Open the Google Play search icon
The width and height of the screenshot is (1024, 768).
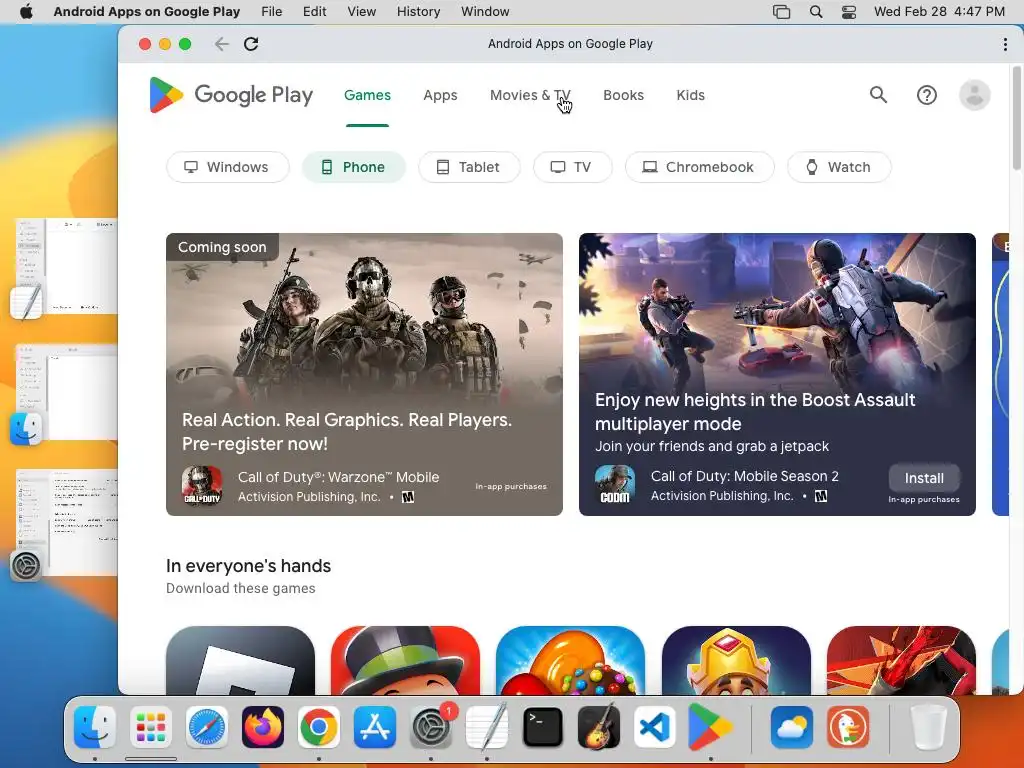click(878, 95)
